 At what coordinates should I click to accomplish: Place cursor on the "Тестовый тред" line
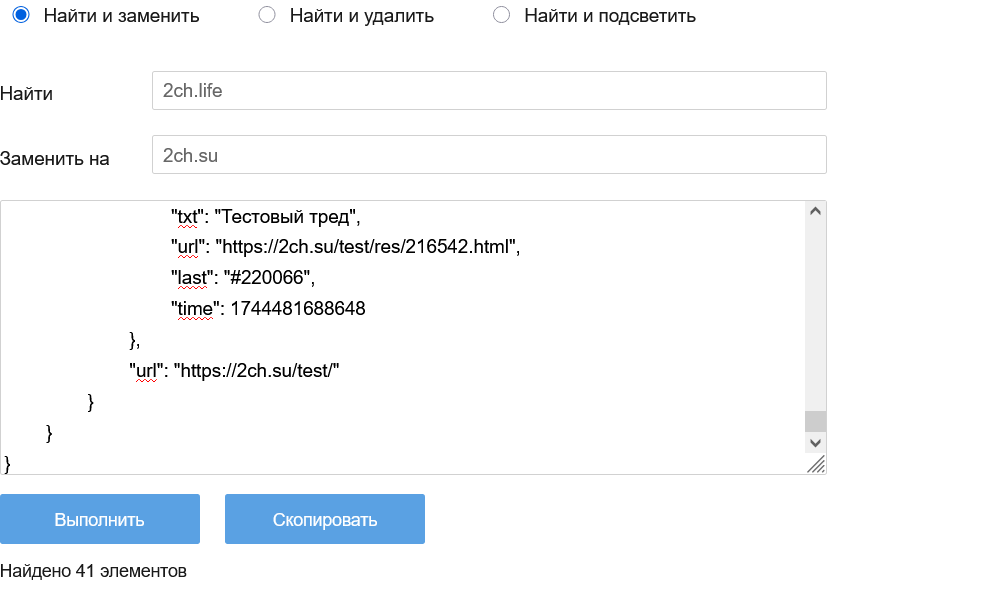click(286, 216)
